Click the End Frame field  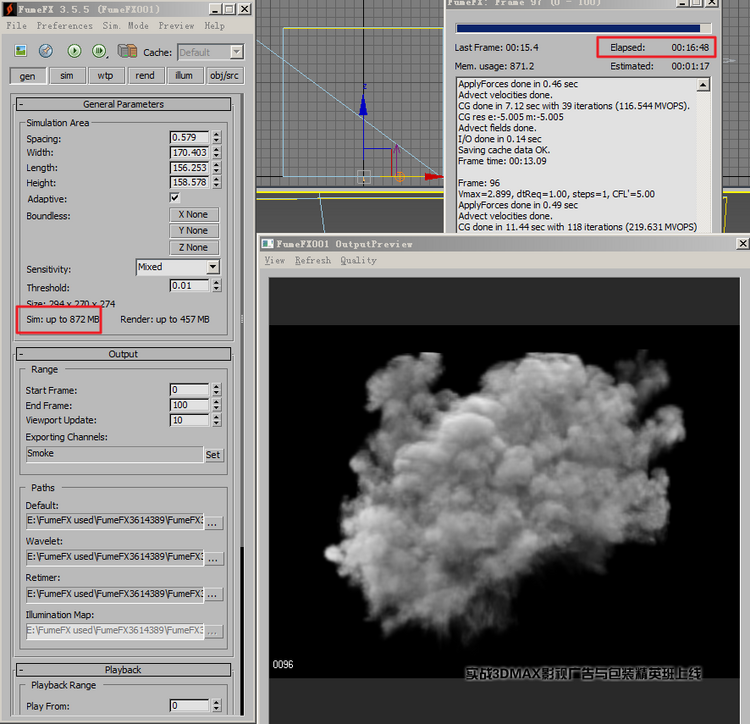click(189, 405)
